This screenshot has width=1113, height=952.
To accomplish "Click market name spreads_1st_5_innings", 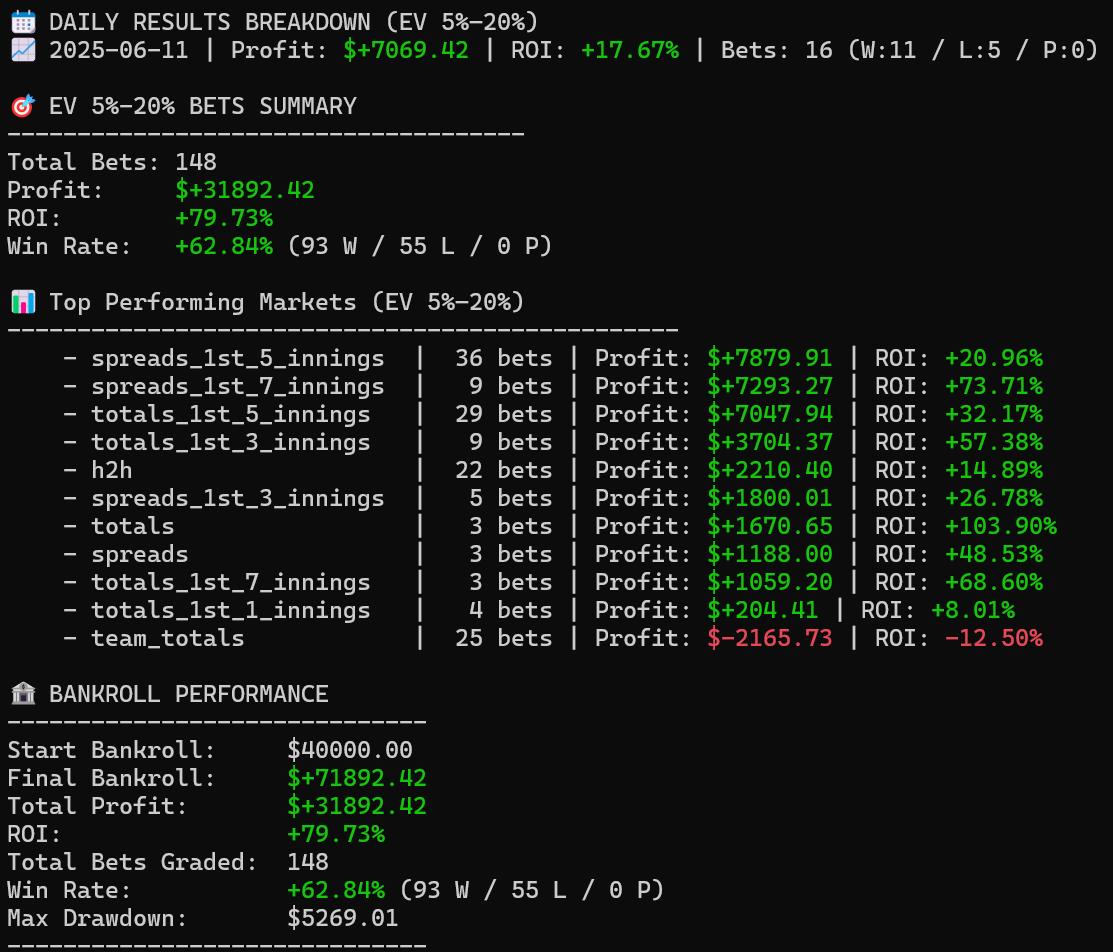I will coord(238,359).
